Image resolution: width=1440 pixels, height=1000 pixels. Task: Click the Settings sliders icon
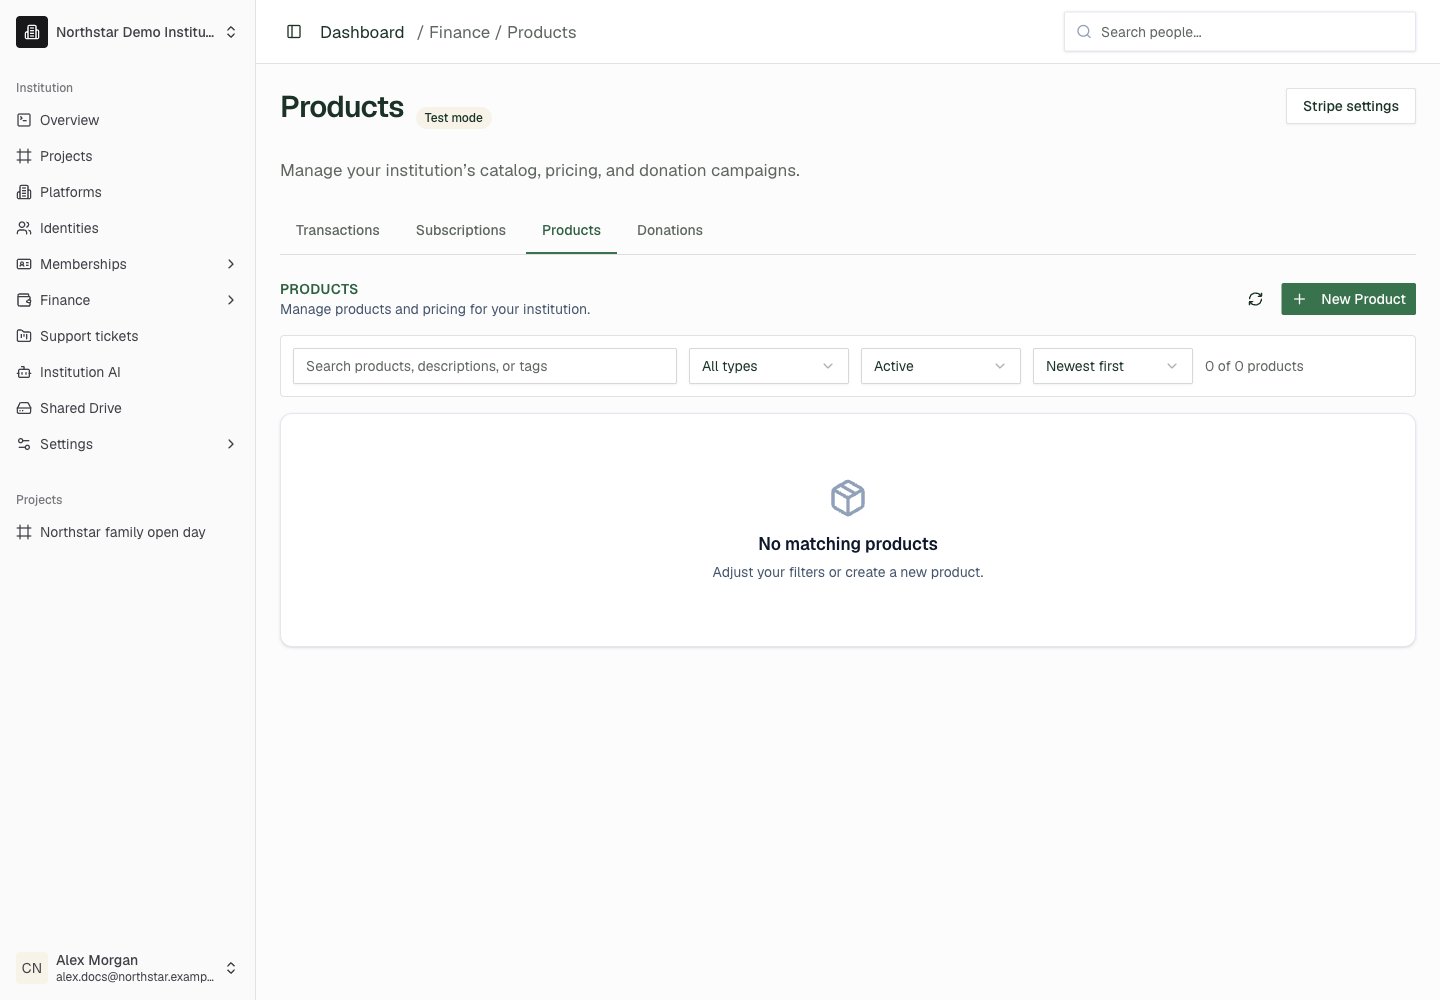[24, 444]
